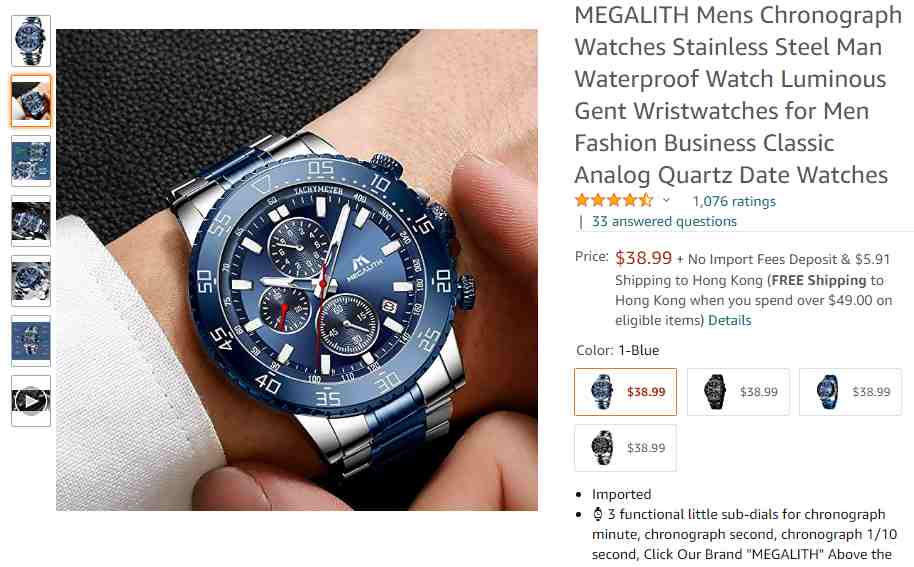Screen dimensions: 914x567
Task: View the 33 answered questions
Action: 664,221
